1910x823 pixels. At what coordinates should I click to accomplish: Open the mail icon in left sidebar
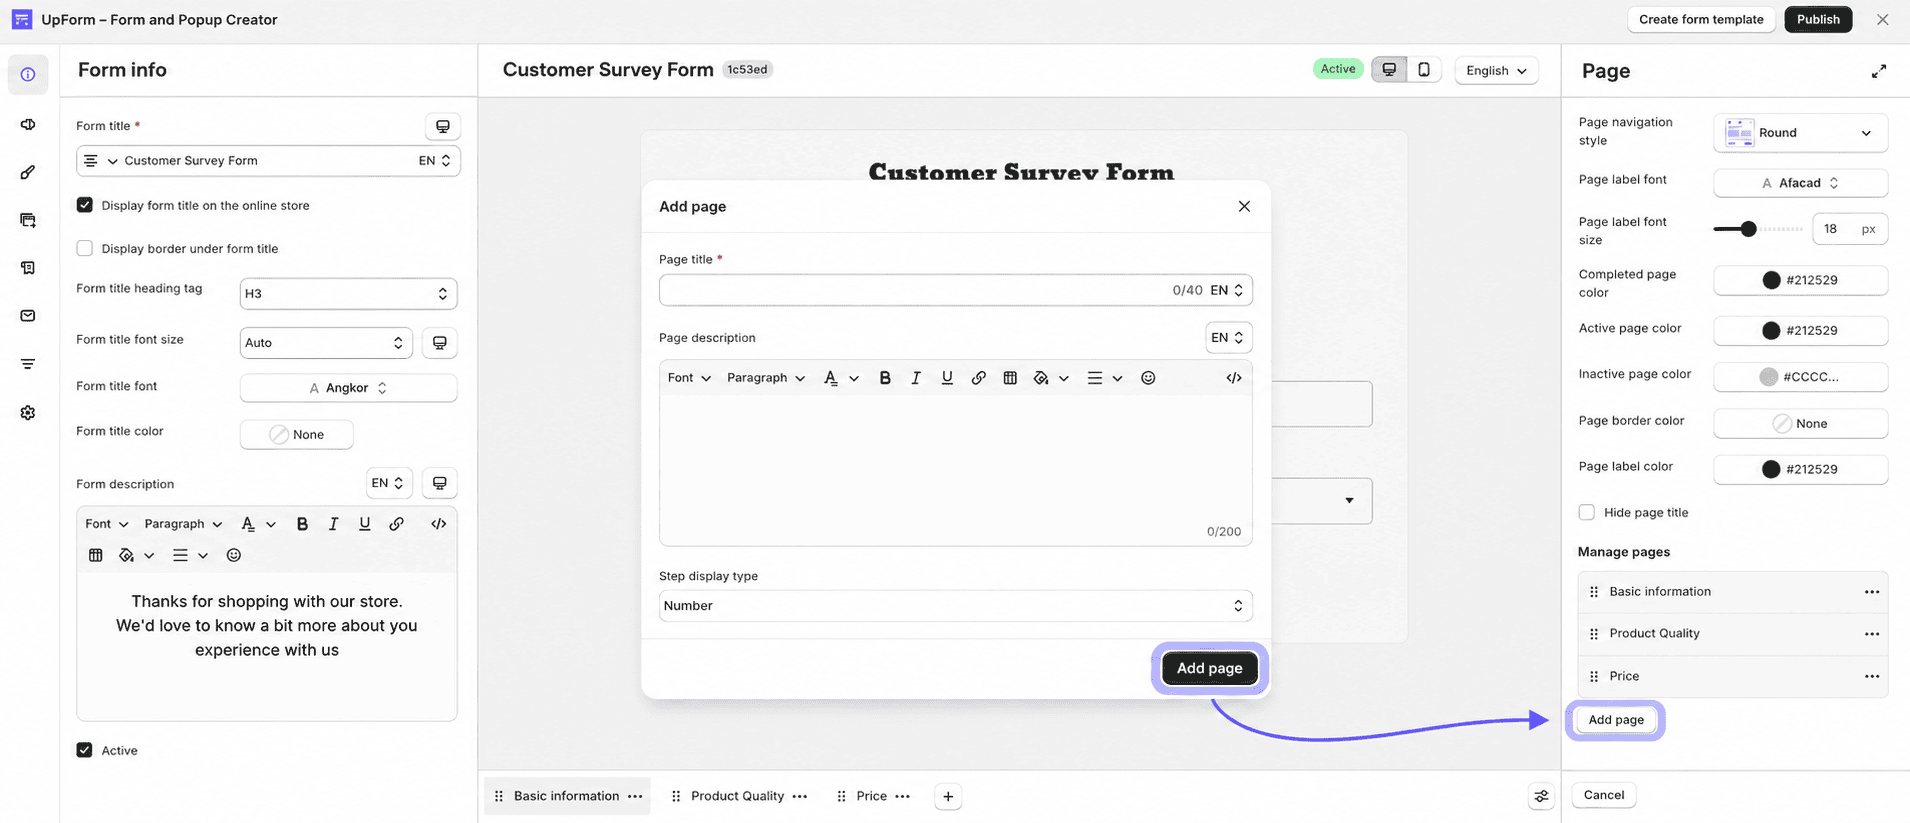click(x=28, y=316)
